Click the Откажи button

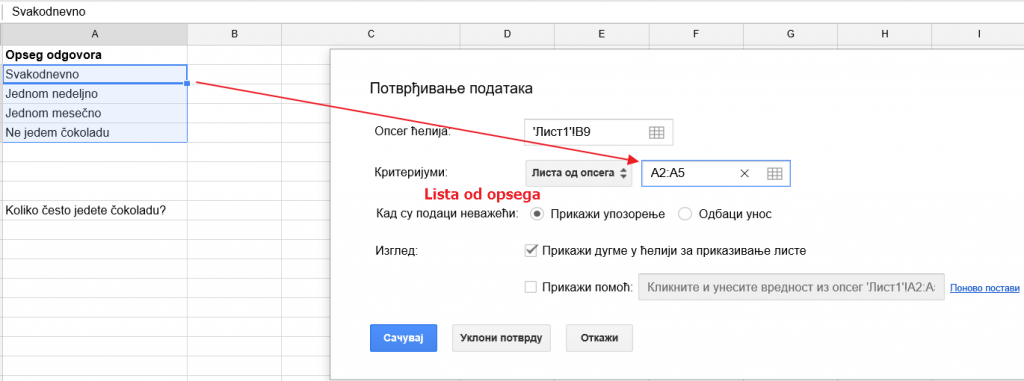point(599,338)
